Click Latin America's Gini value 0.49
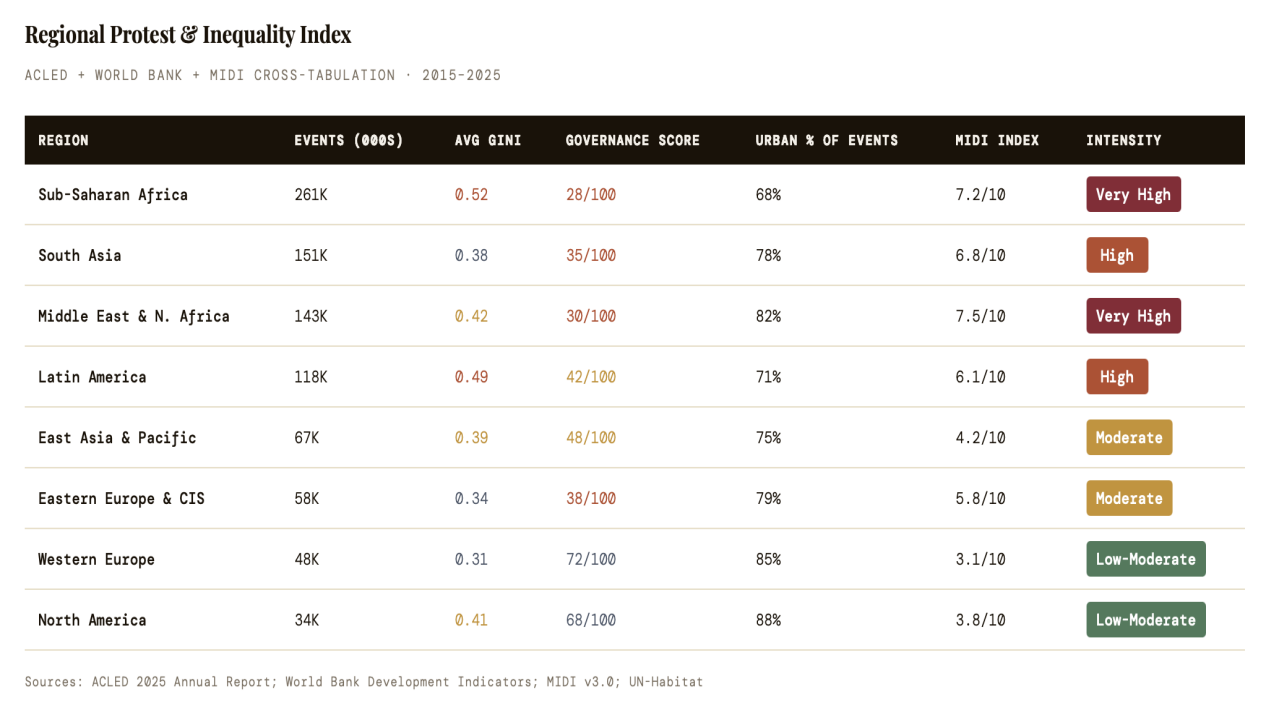This screenshot has height=713, width=1266. pos(471,377)
